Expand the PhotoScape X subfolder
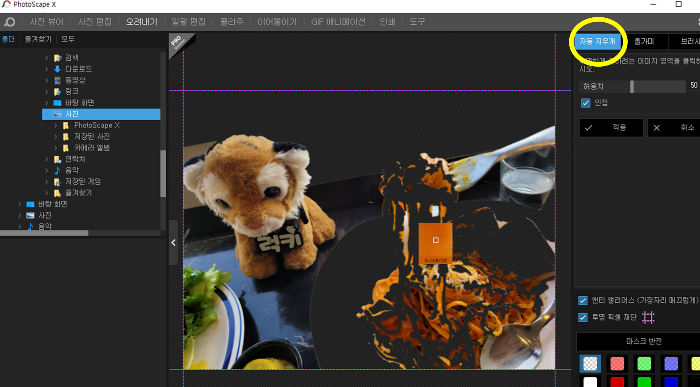This screenshot has height=387, width=700. pos(56,125)
